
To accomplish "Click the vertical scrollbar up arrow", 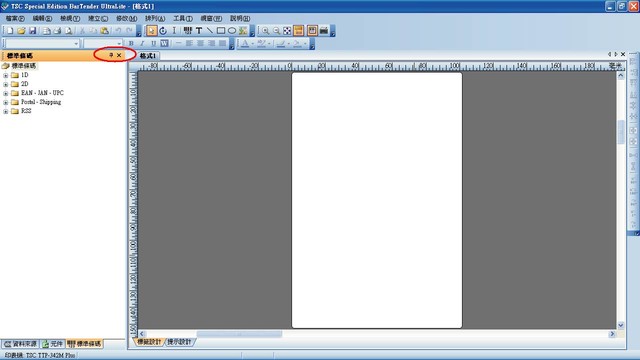I will (x=621, y=76).
